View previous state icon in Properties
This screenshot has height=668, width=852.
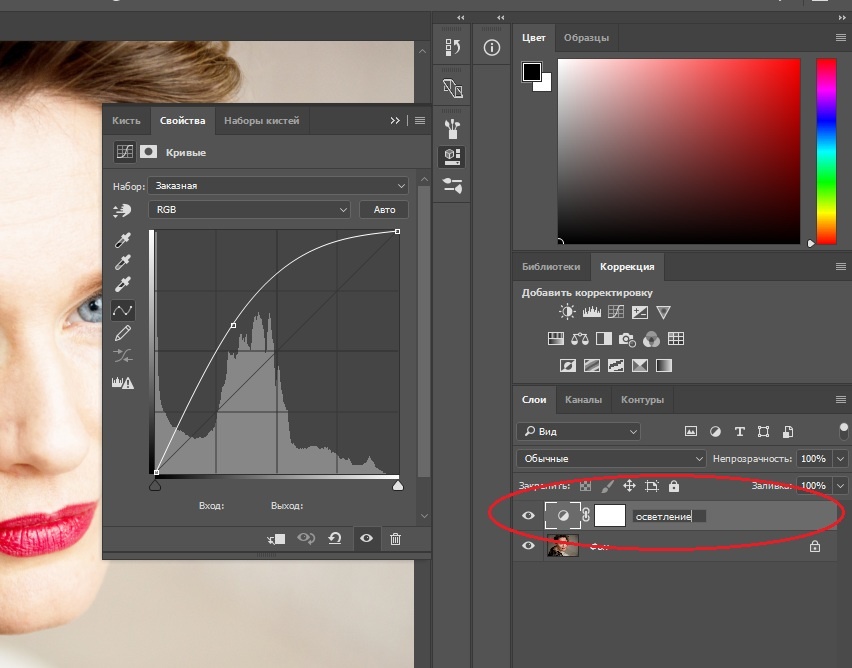(x=306, y=538)
